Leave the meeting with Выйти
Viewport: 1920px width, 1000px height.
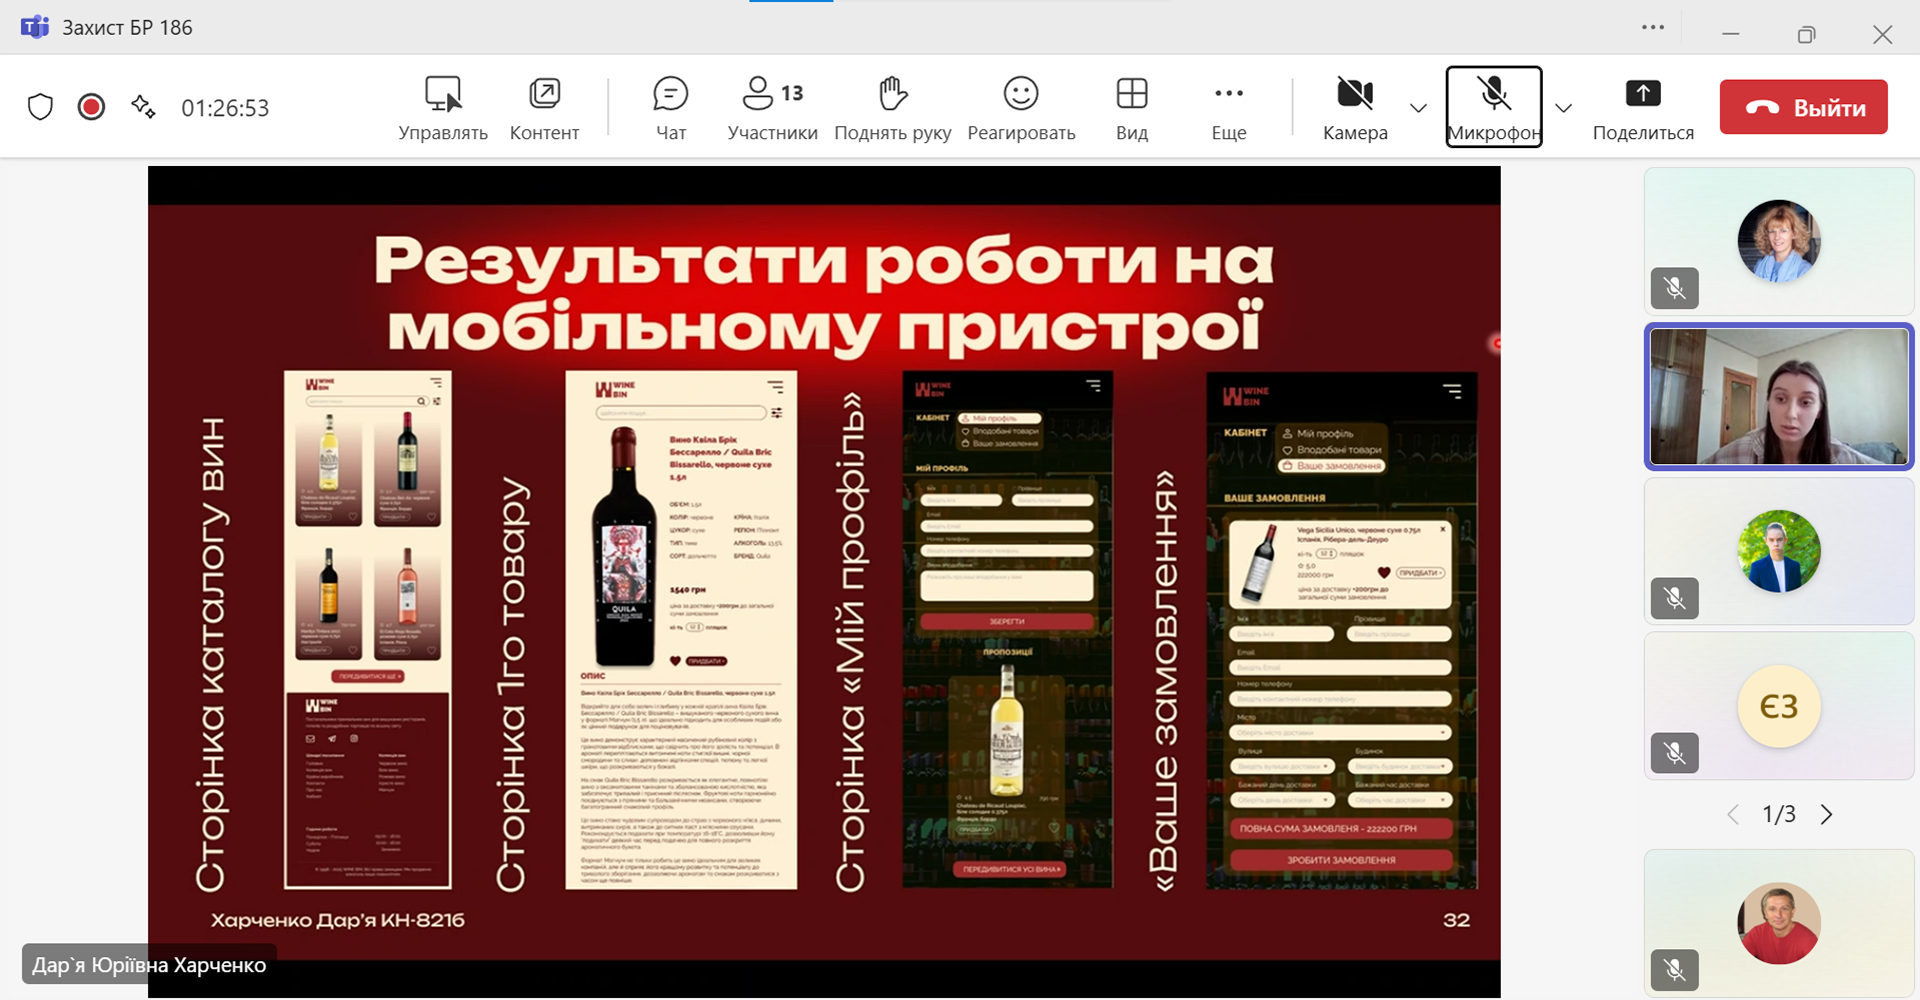pos(1803,107)
